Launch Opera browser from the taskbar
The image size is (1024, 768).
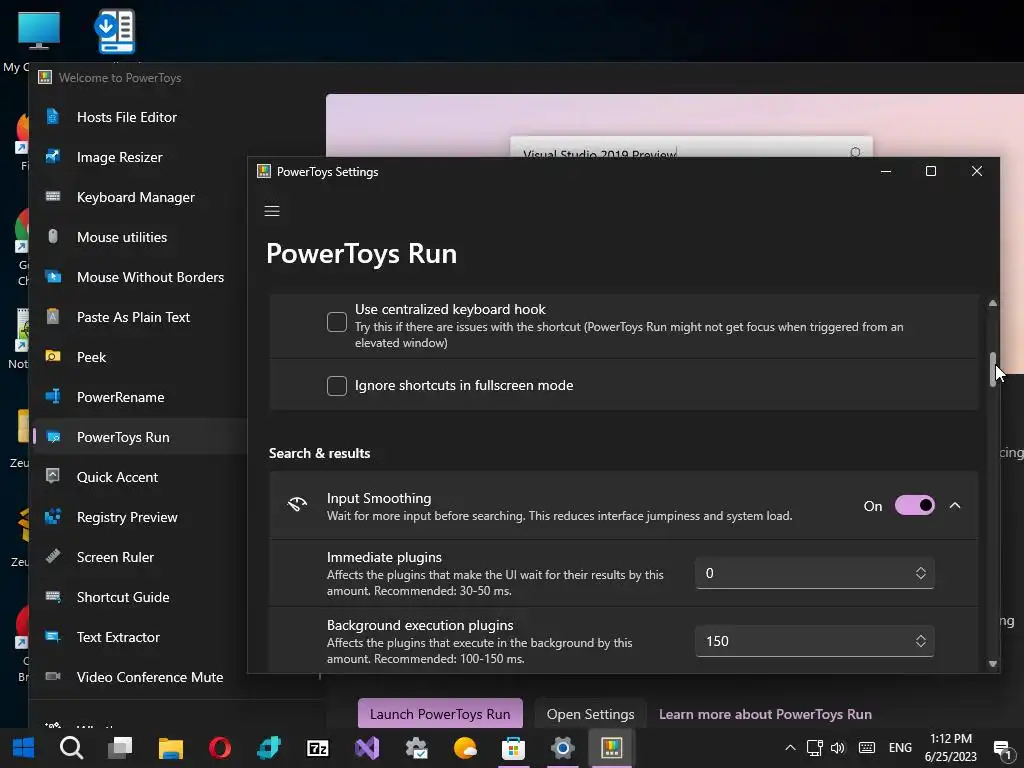tap(220, 748)
